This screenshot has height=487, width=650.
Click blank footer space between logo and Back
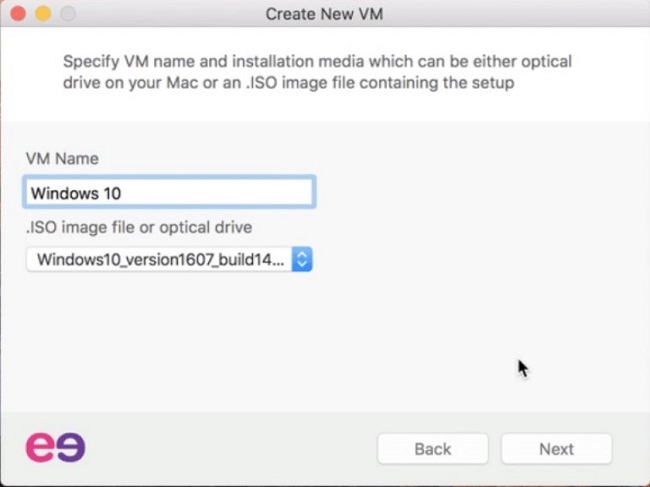(230, 449)
